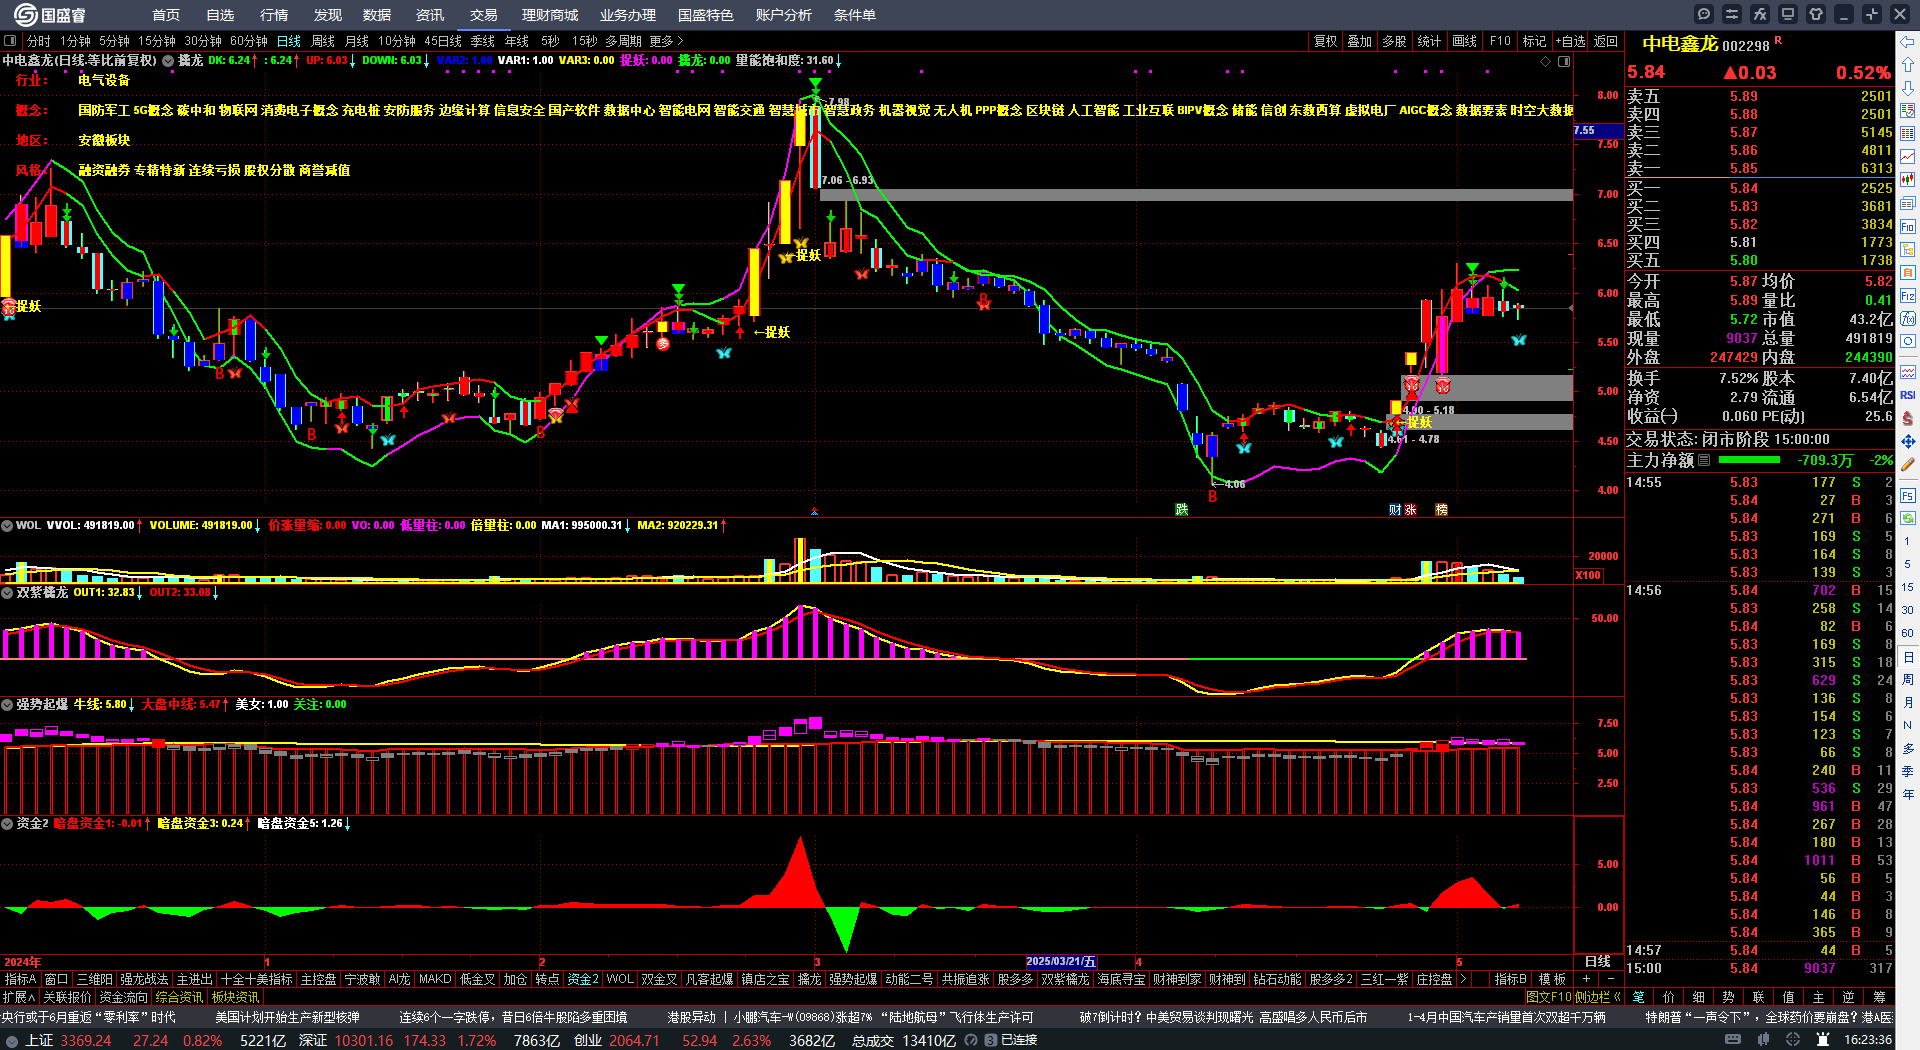
Task: Open dropdown circle beside 擒龙 in main chart
Action: click(x=168, y=60)
